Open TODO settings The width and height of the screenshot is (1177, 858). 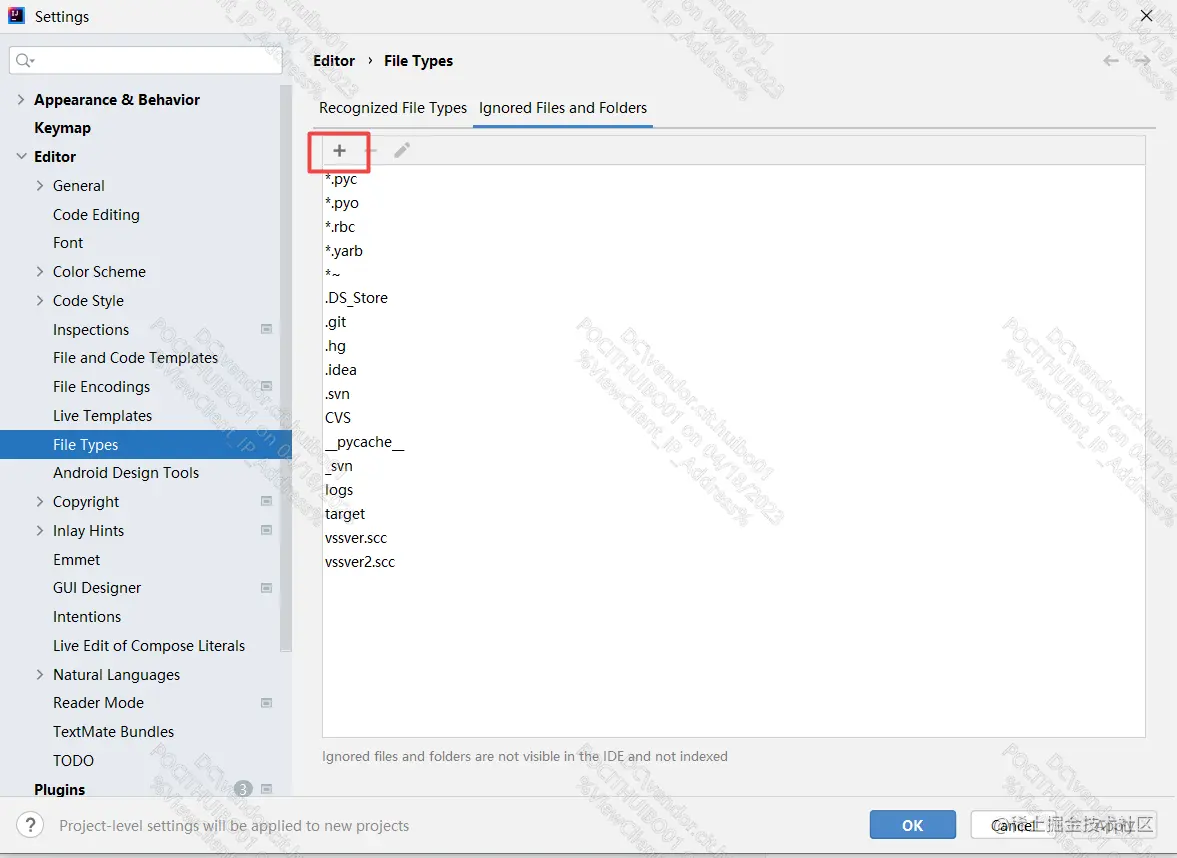[73, 760]
